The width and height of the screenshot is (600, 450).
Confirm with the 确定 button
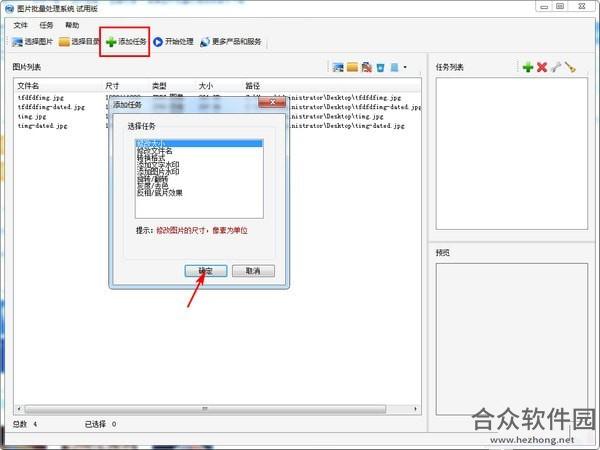tap(206, 271)
